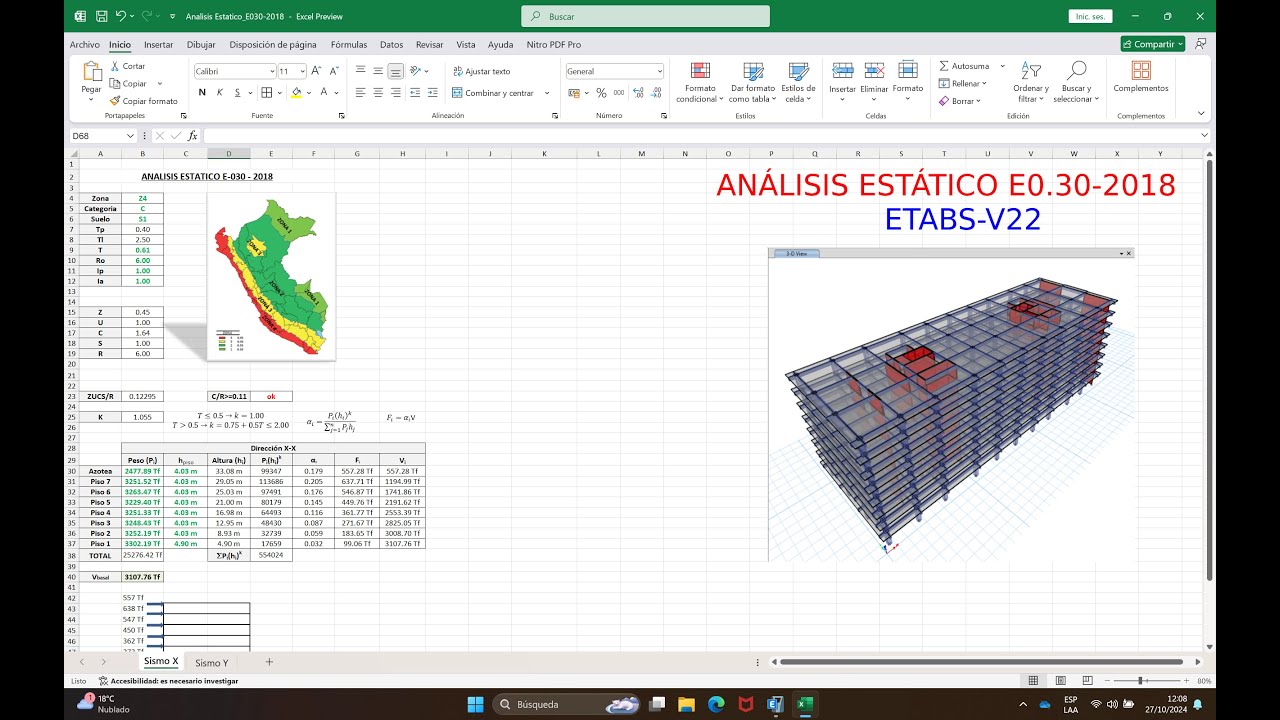Image resolution: width=1280 pixels, height=720 pixels.
Task: Toggle underline formatting (S)
Action: (x=237, y=92)
